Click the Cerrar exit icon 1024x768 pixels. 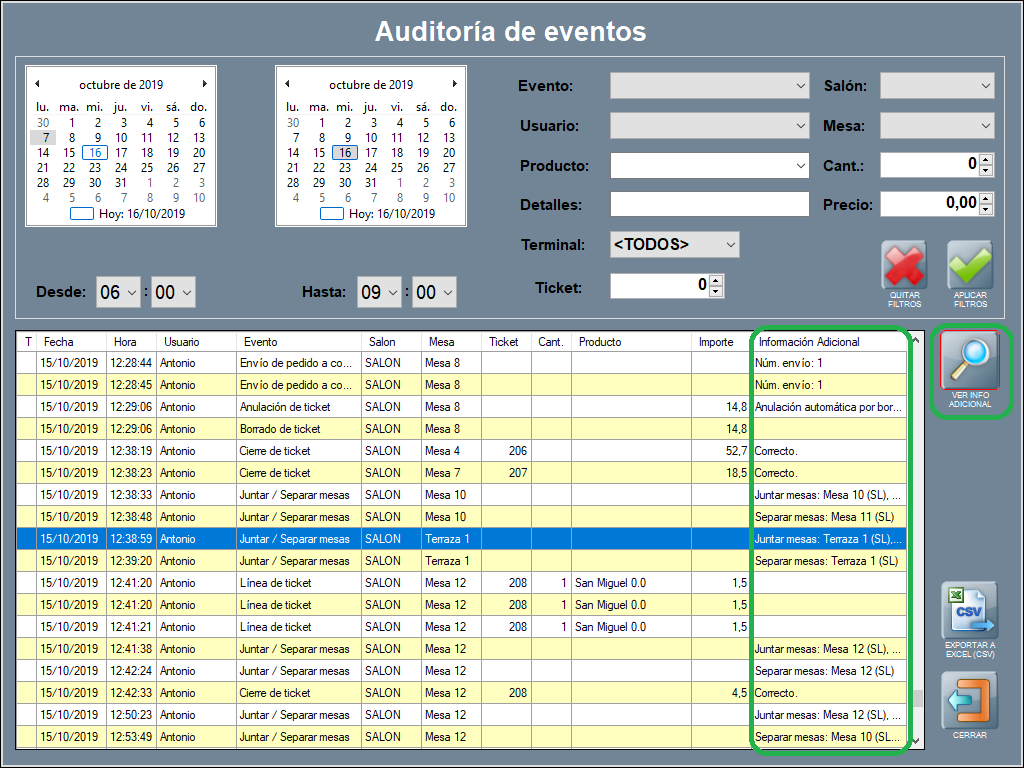(x=970, y=700)
